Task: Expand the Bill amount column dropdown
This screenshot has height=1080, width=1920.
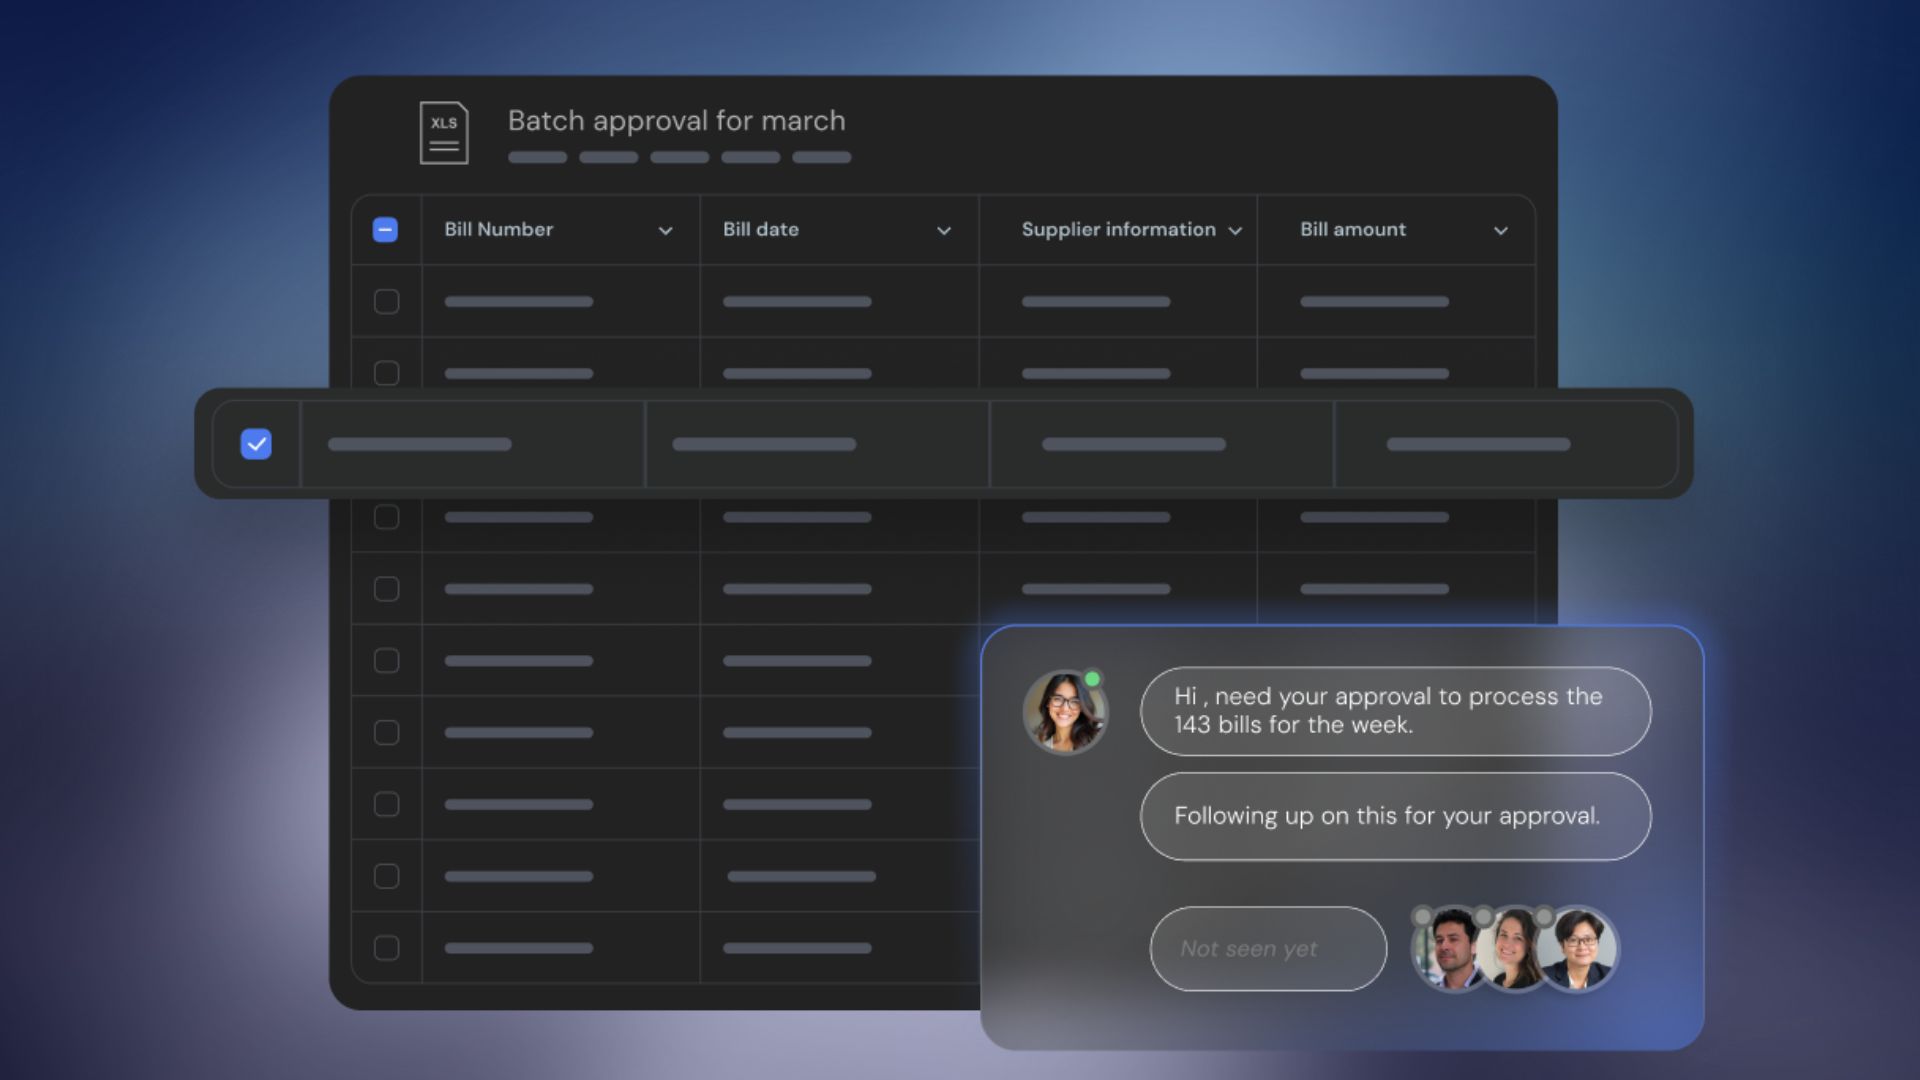Action: tap(1500, 231)
